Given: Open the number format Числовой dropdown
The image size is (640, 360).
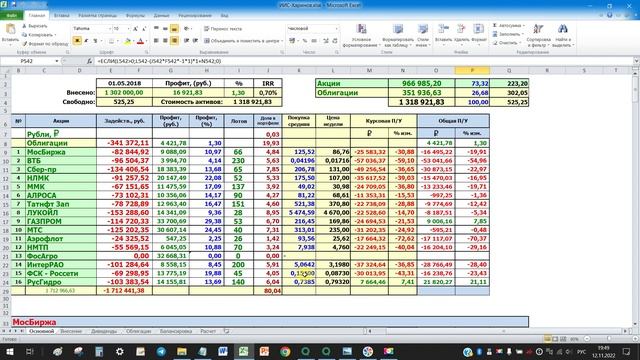Looking at the screenshot, I should point(336,29).
